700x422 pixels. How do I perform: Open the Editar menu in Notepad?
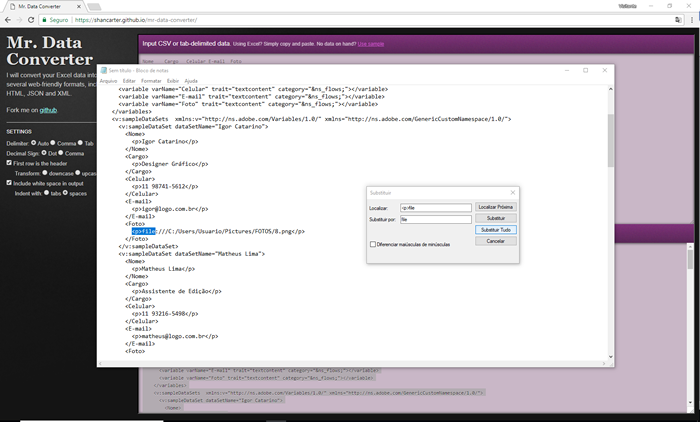pyautogui.click(x=129, y=81)
